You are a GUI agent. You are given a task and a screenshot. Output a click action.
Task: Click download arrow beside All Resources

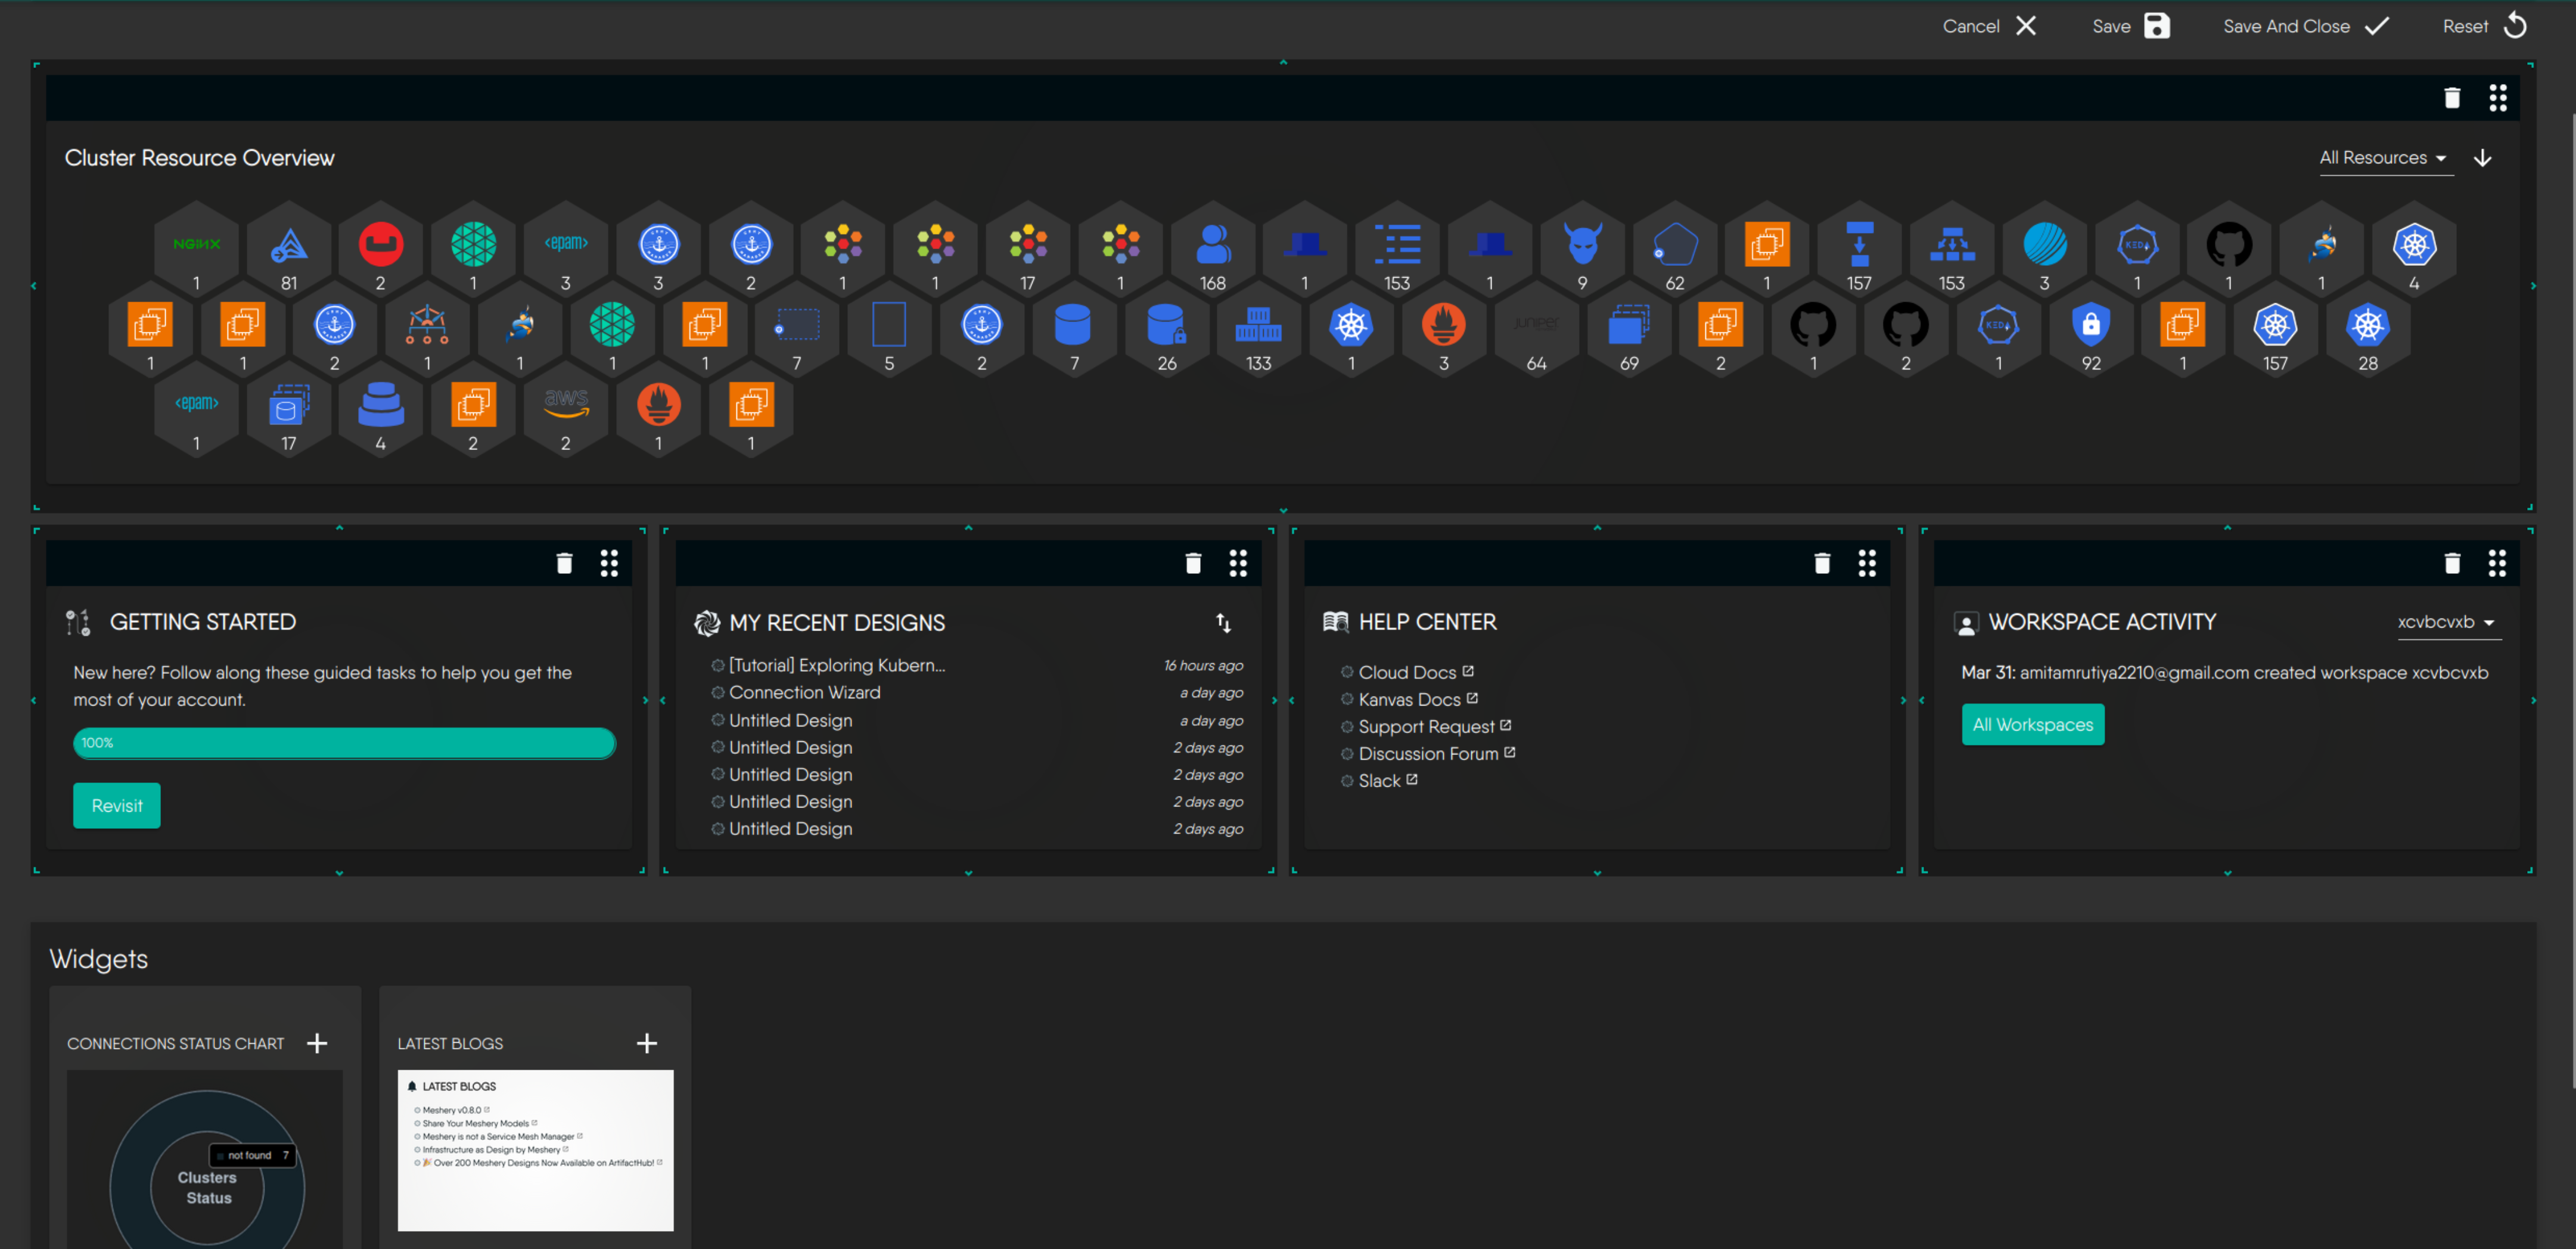tap(2482, 158)
